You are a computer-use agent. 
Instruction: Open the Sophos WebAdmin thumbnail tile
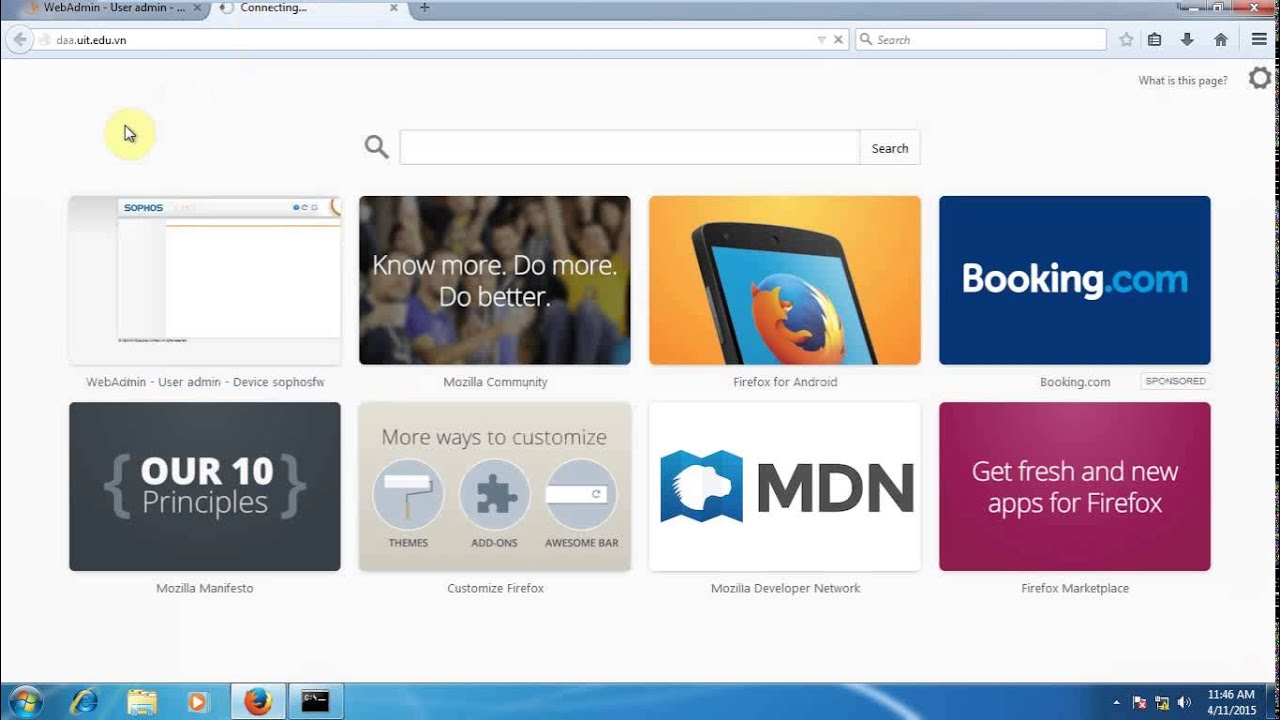[205, 281]
